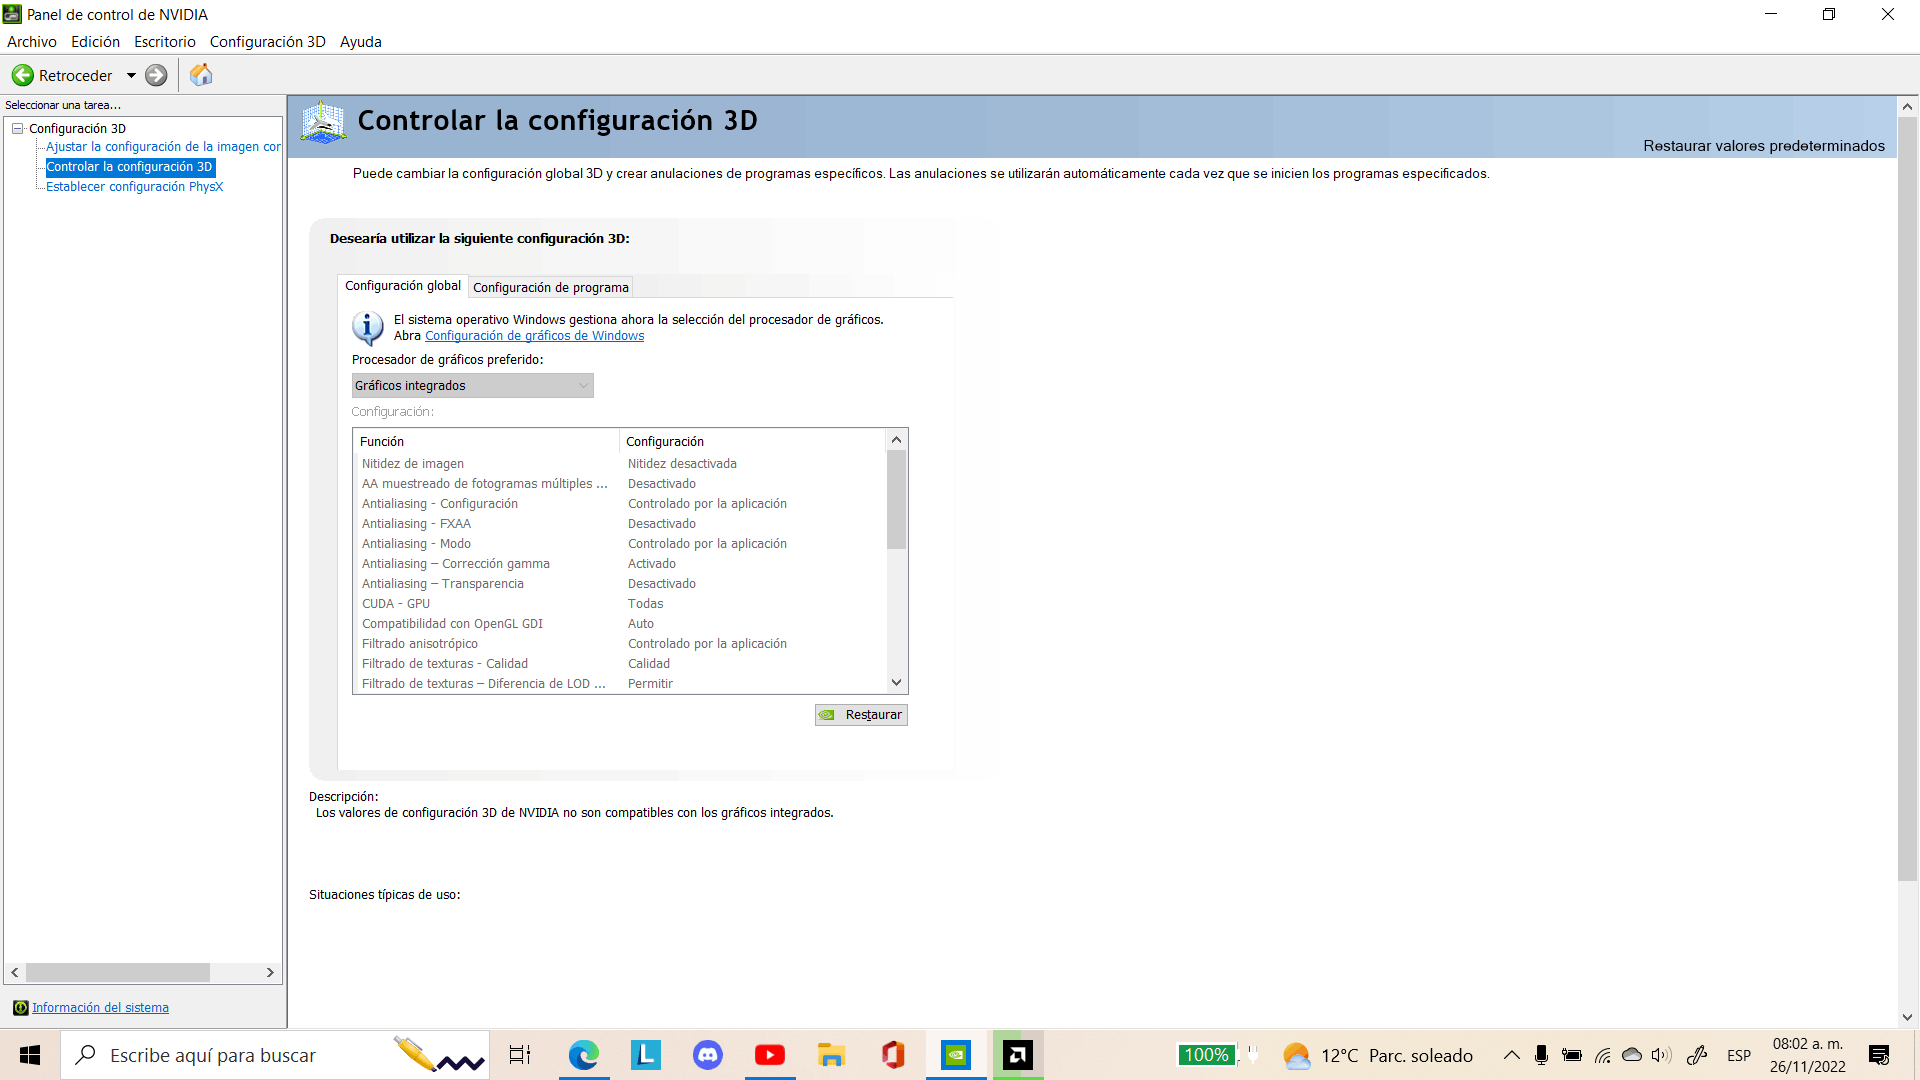Switch to Configuración de programa tab

tap(550, 287)
